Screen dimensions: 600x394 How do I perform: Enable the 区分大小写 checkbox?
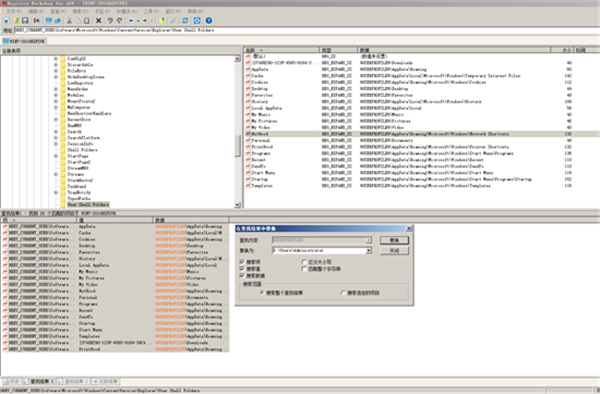coord(304,262)
